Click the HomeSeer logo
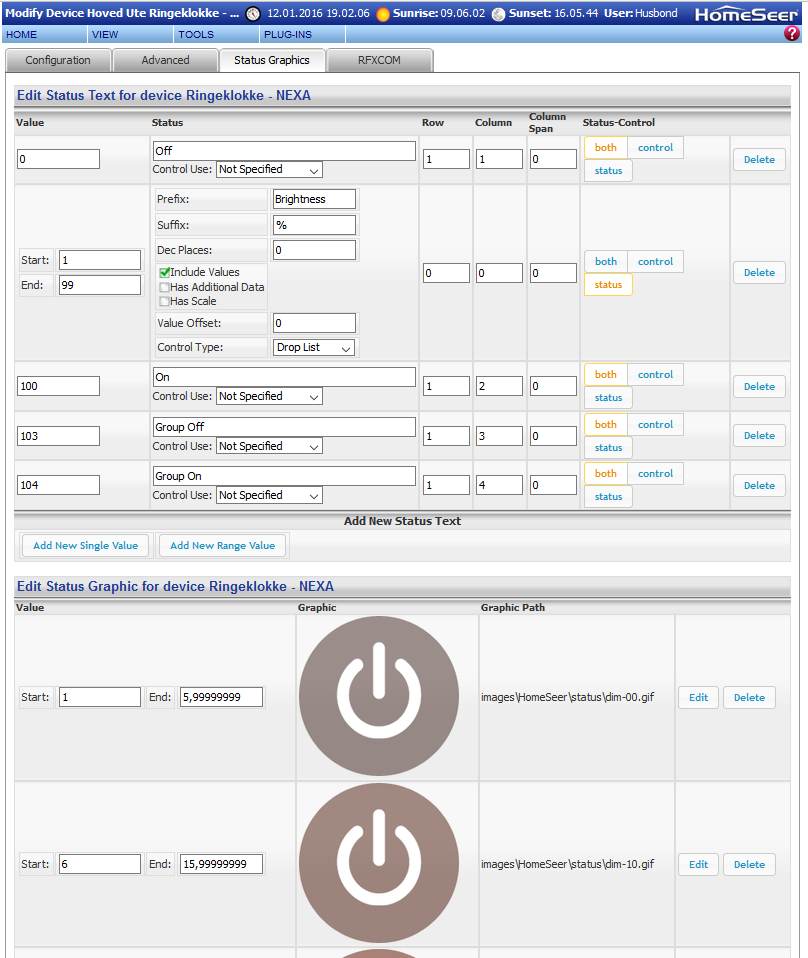The width and height of the screenshot is (808, 958). pos(746,15)
